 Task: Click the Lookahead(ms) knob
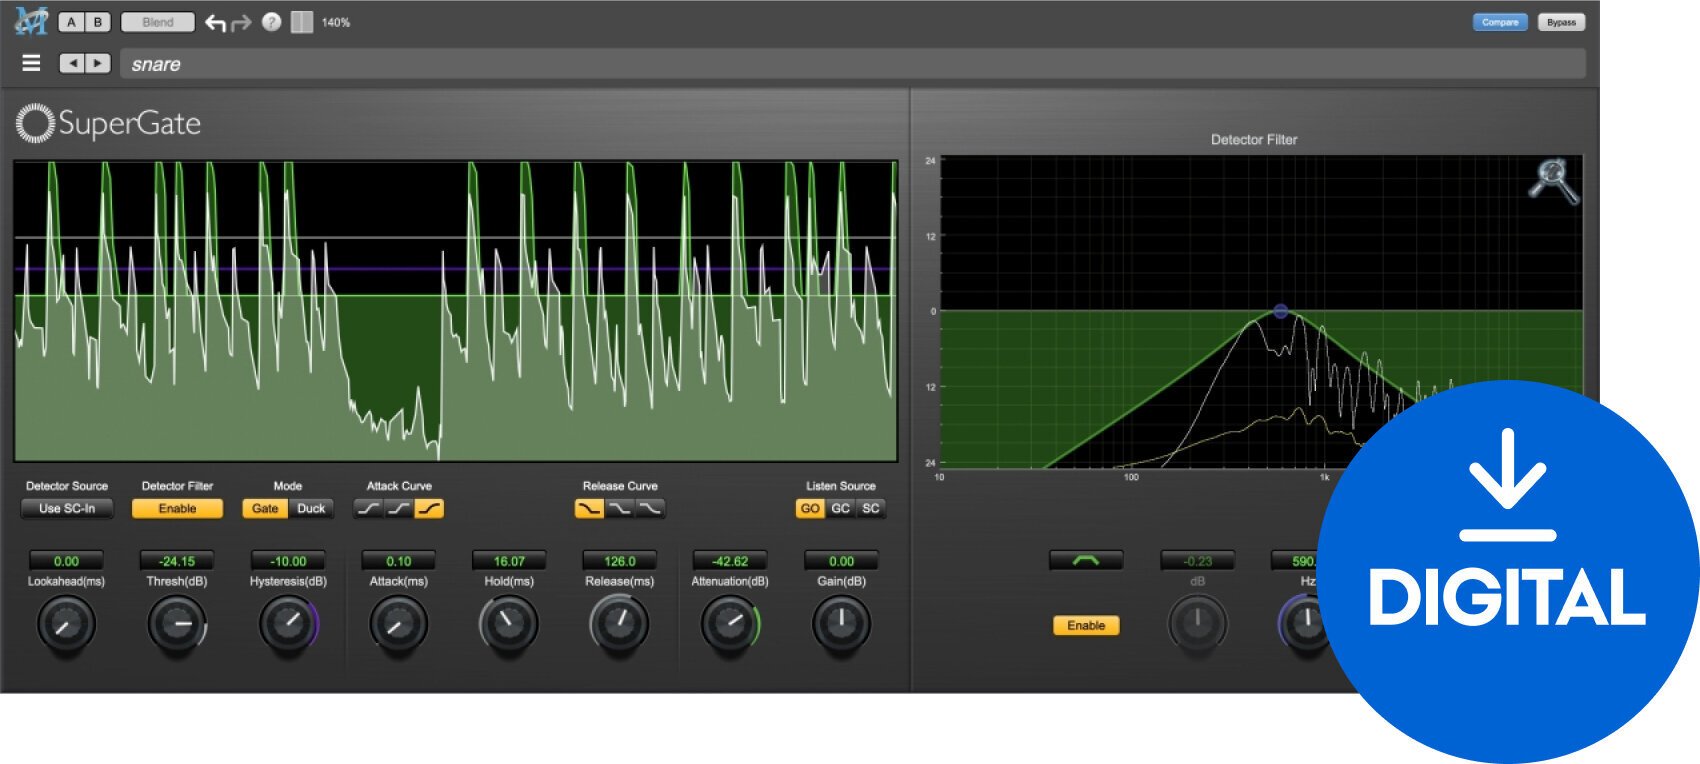[66, 624]
